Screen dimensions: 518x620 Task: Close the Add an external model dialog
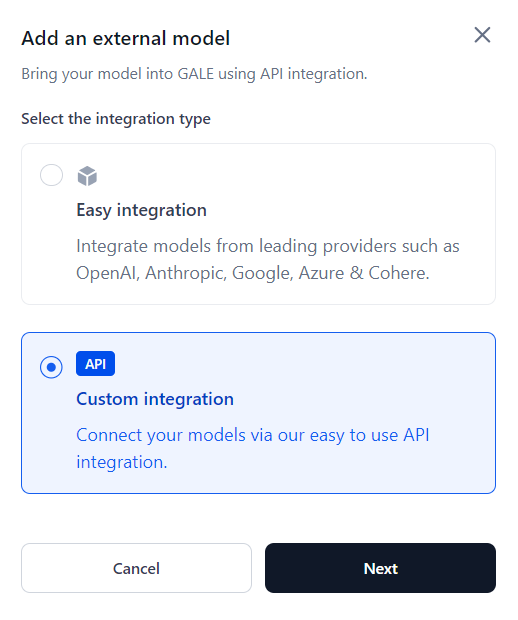[482, 35]
